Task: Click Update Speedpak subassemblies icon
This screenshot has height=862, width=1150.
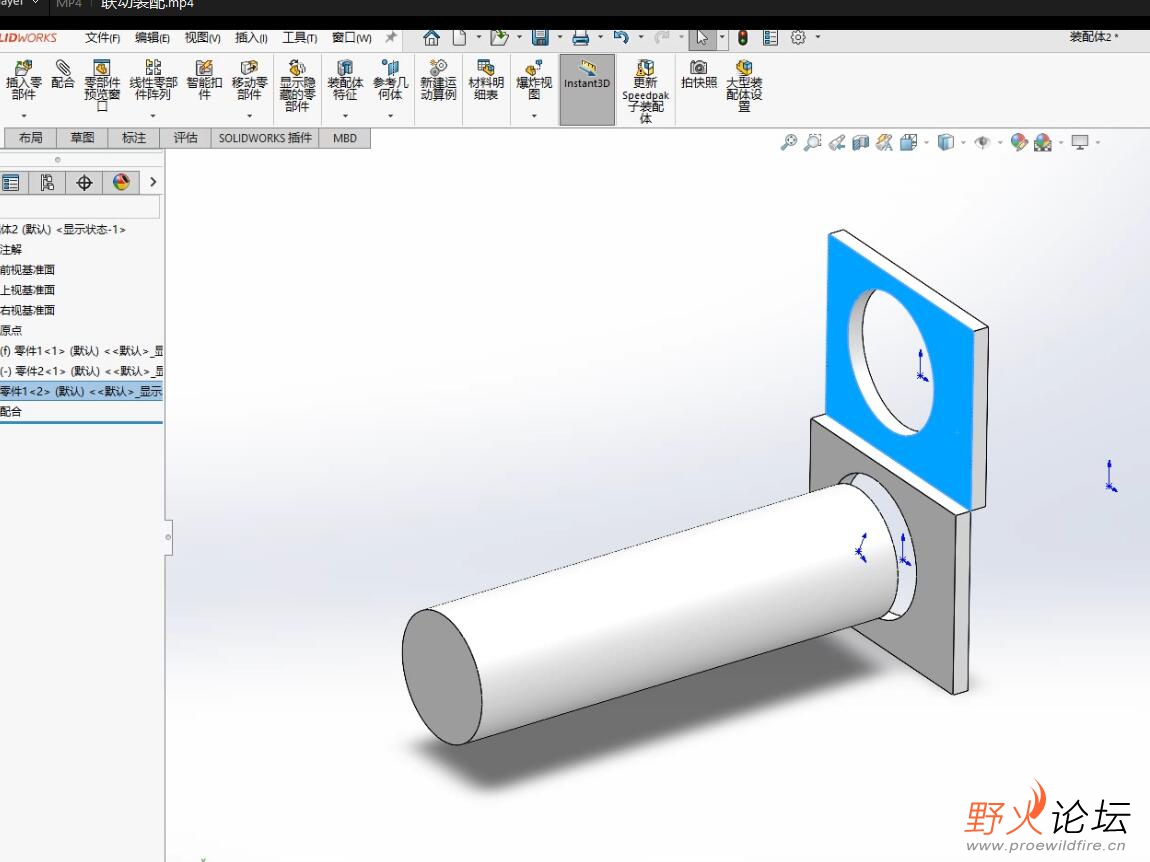Action: tap(645, 91)
